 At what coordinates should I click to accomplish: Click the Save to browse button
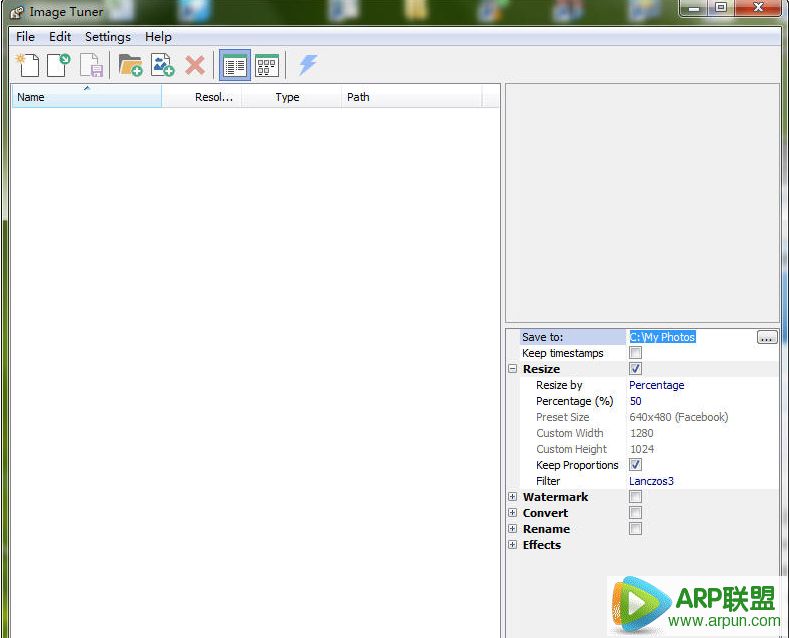(766, 337)
